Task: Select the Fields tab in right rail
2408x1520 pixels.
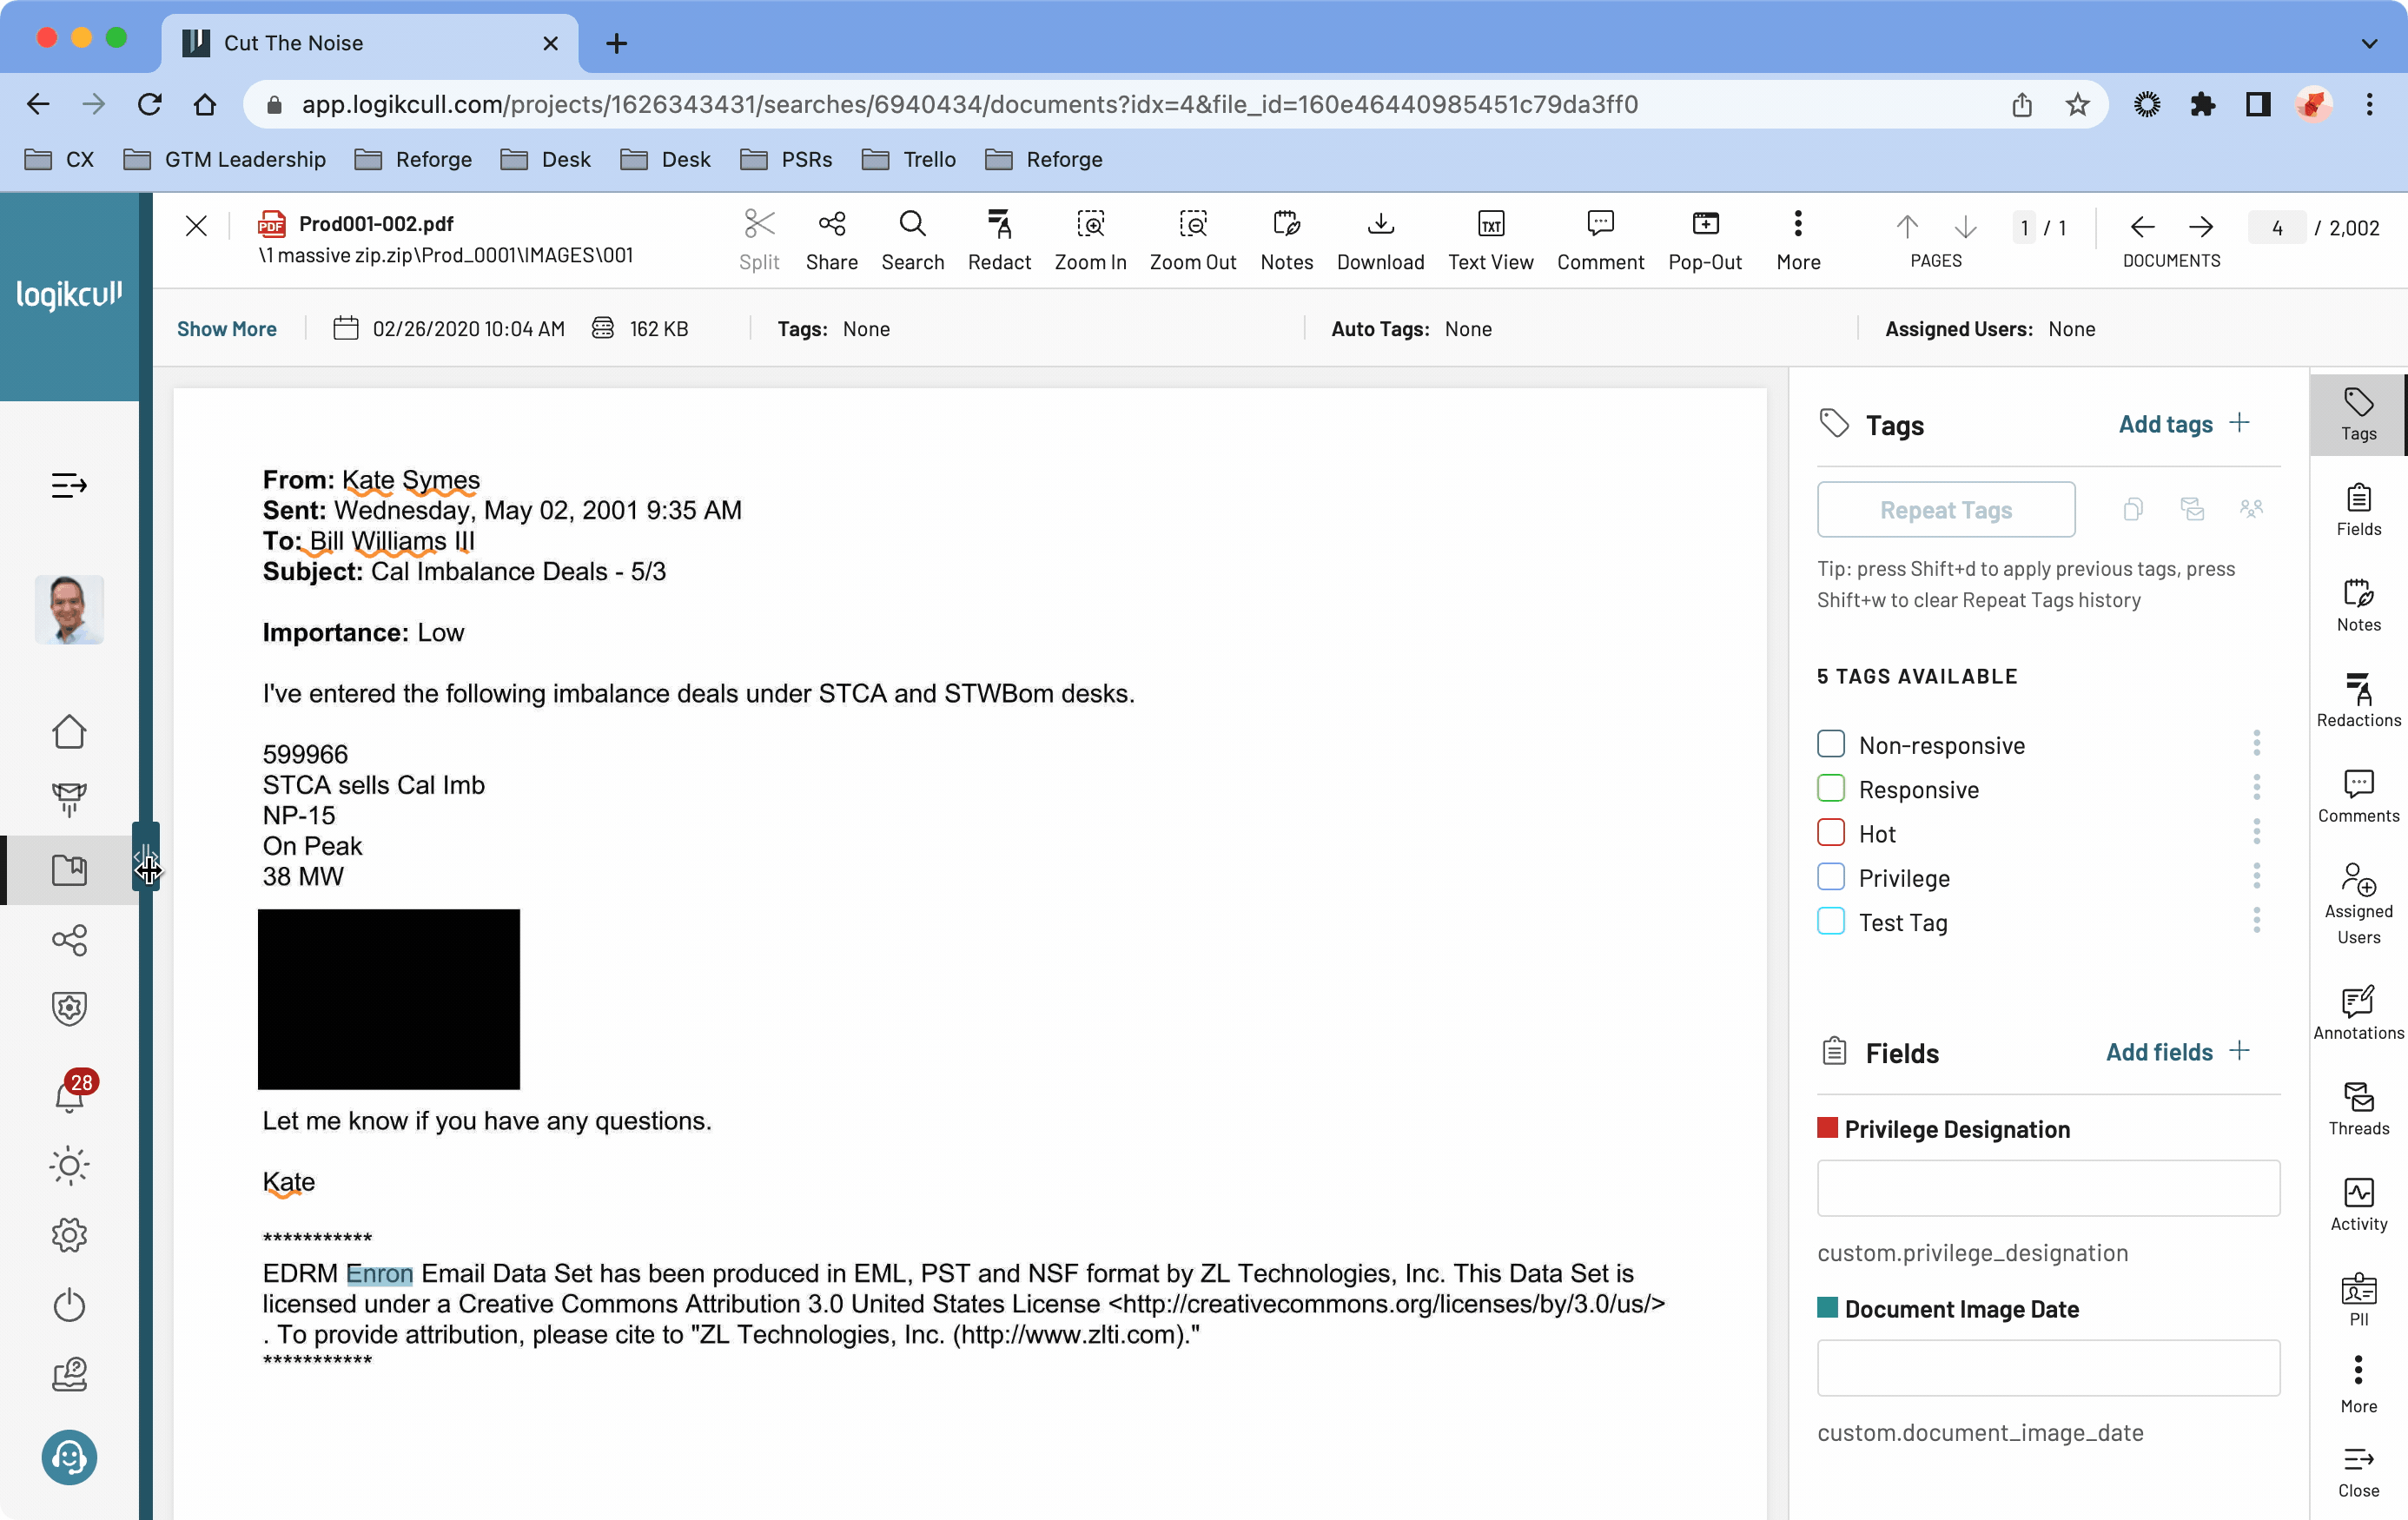Action: [2358, 510]
